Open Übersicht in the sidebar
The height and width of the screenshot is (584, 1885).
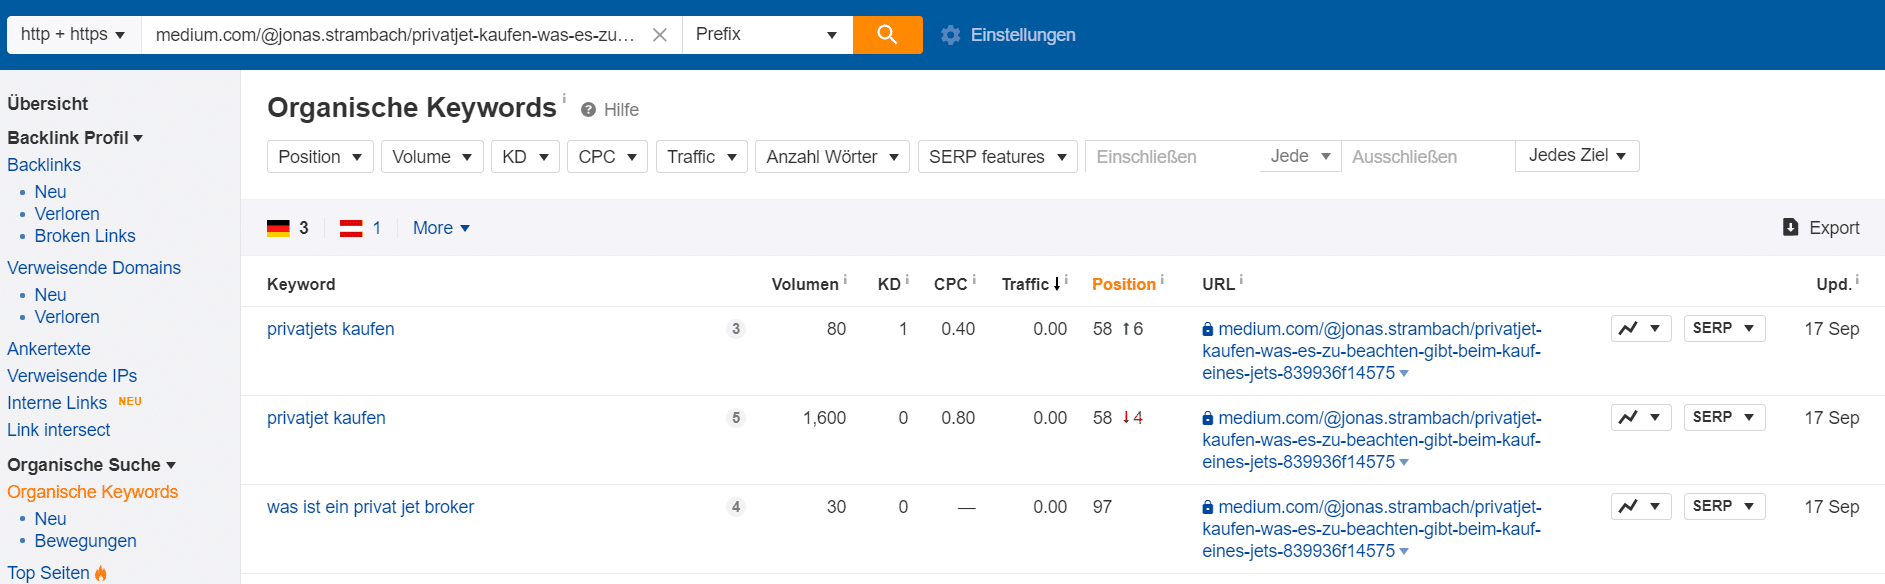[x=47, y=104]
